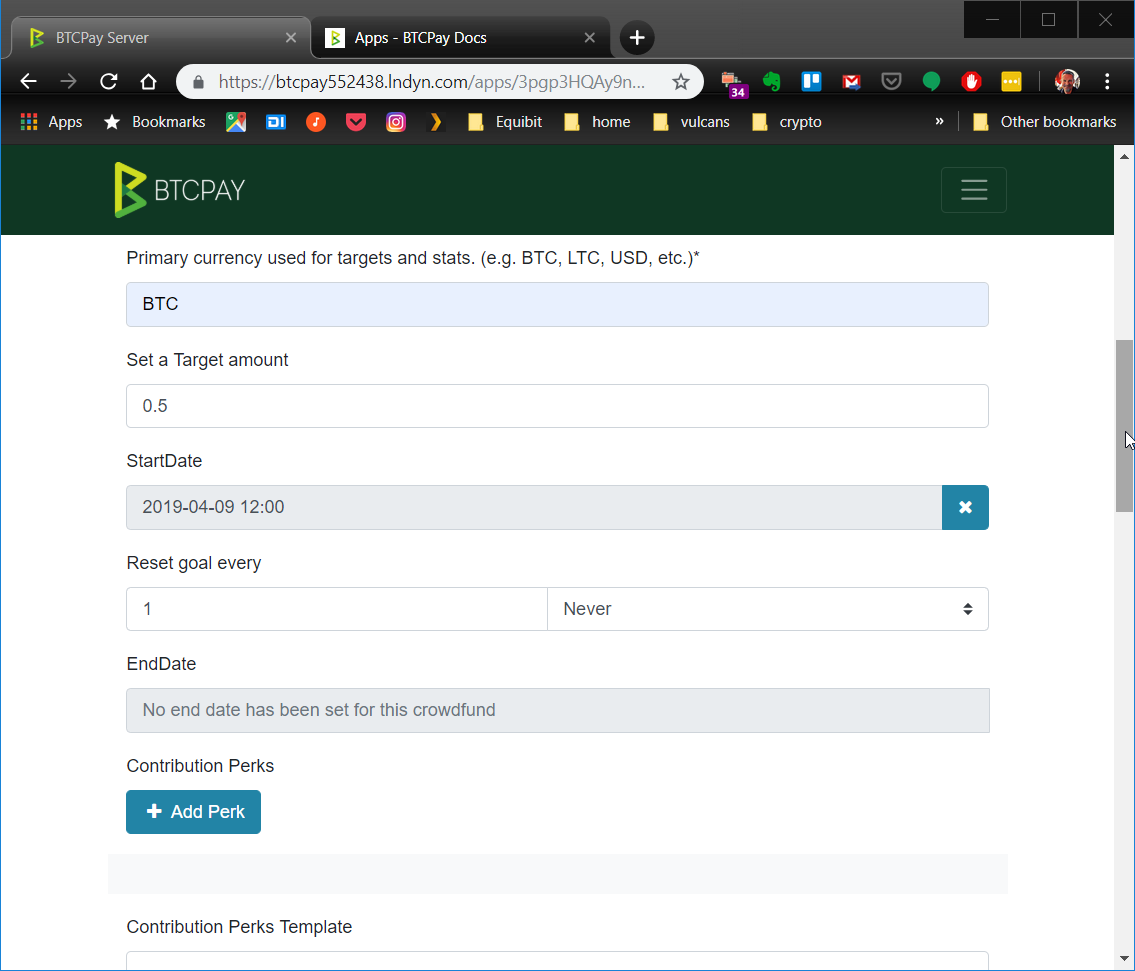Click the scrollbar up arrow

point(1124,156)
